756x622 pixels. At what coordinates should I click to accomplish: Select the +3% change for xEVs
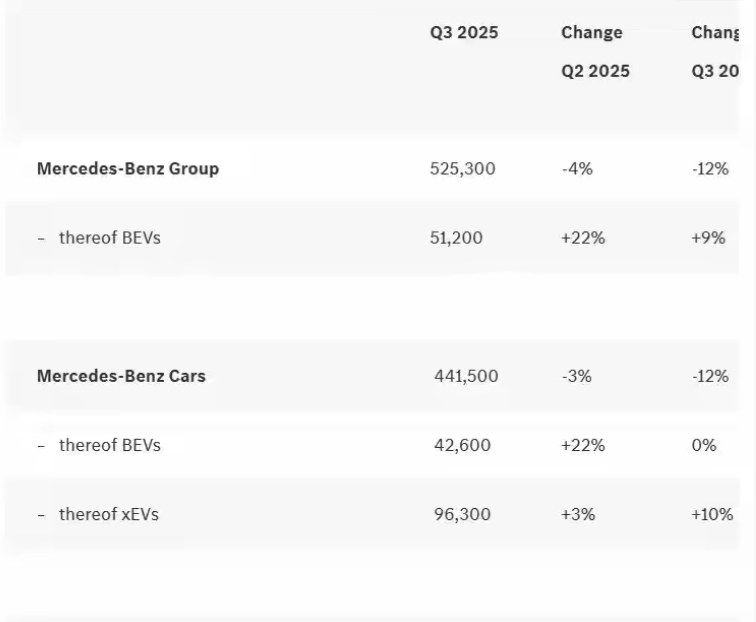[x=578, y=514]
